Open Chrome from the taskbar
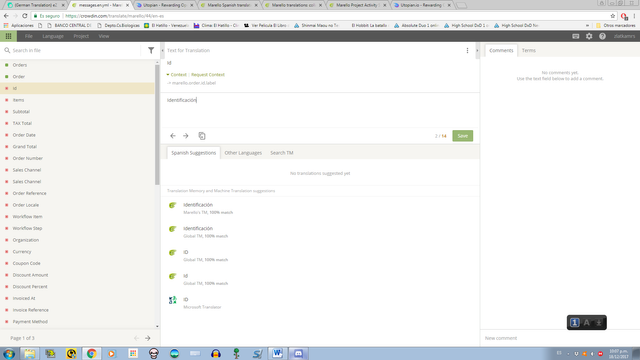Screen dimensions: 640x360 click(x=91, y=353)
